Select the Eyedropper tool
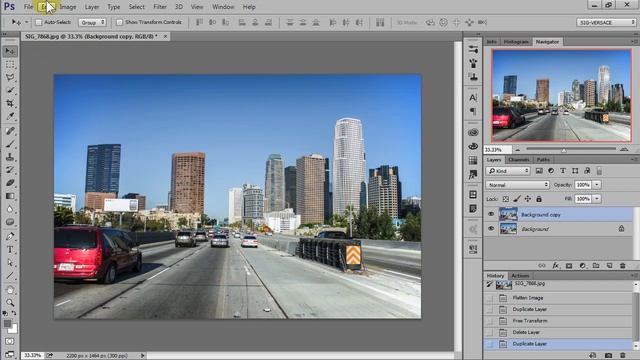 (x=10, y=116)
